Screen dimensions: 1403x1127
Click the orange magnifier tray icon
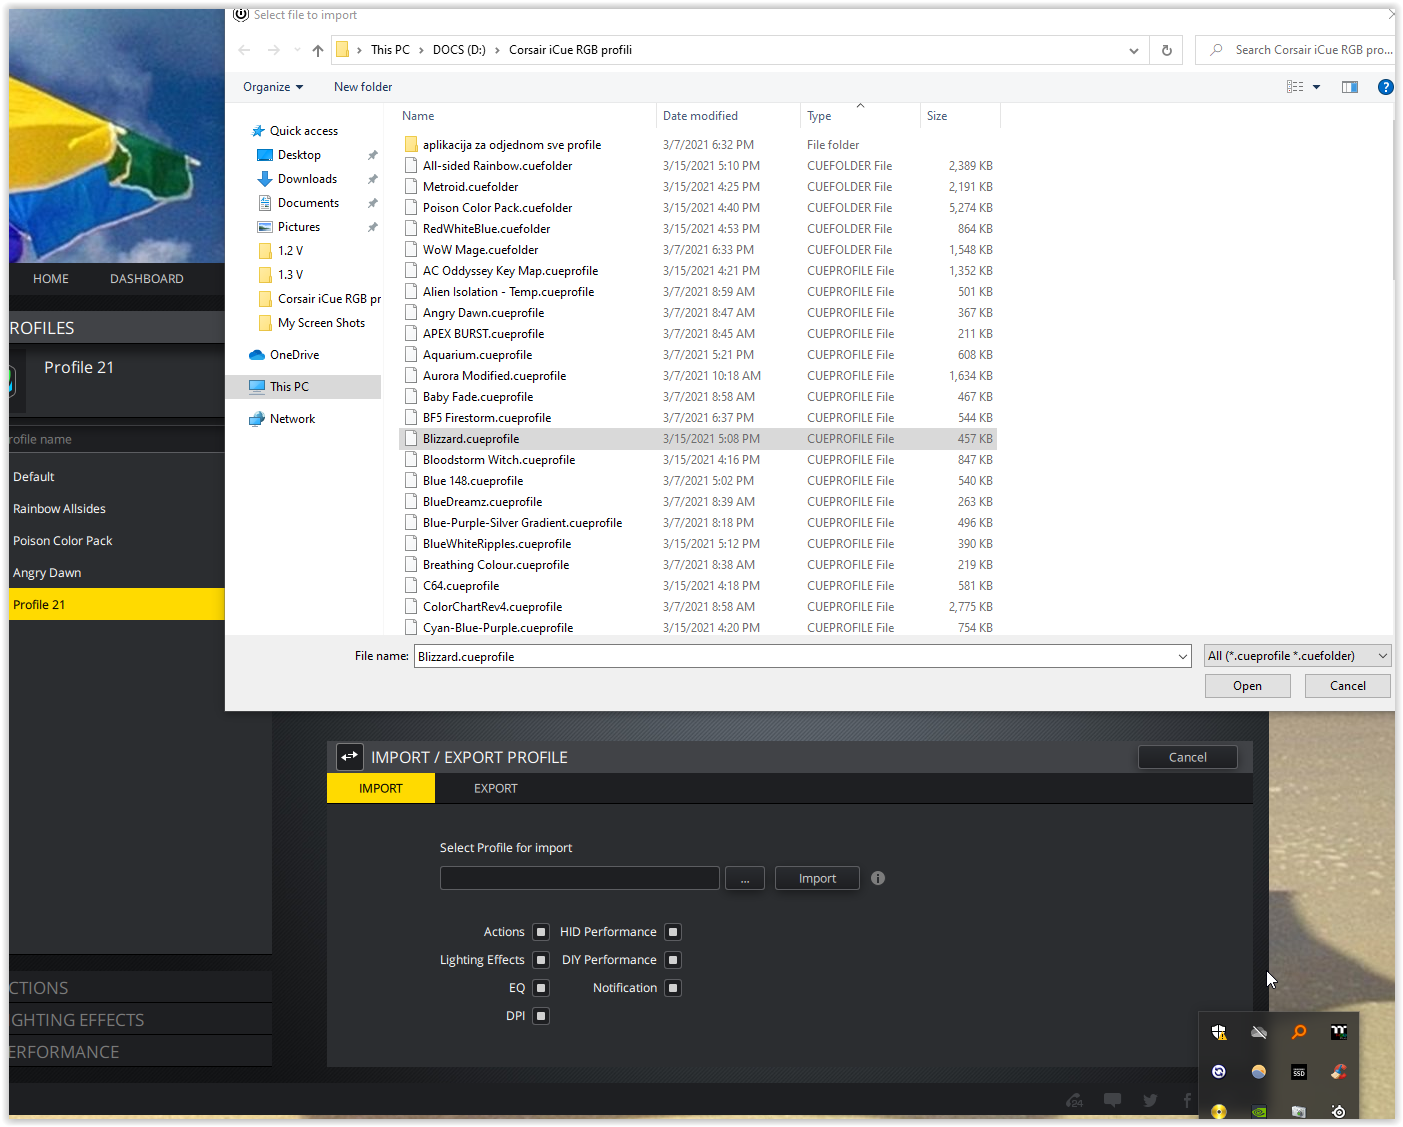(x=1299, y=1032)
